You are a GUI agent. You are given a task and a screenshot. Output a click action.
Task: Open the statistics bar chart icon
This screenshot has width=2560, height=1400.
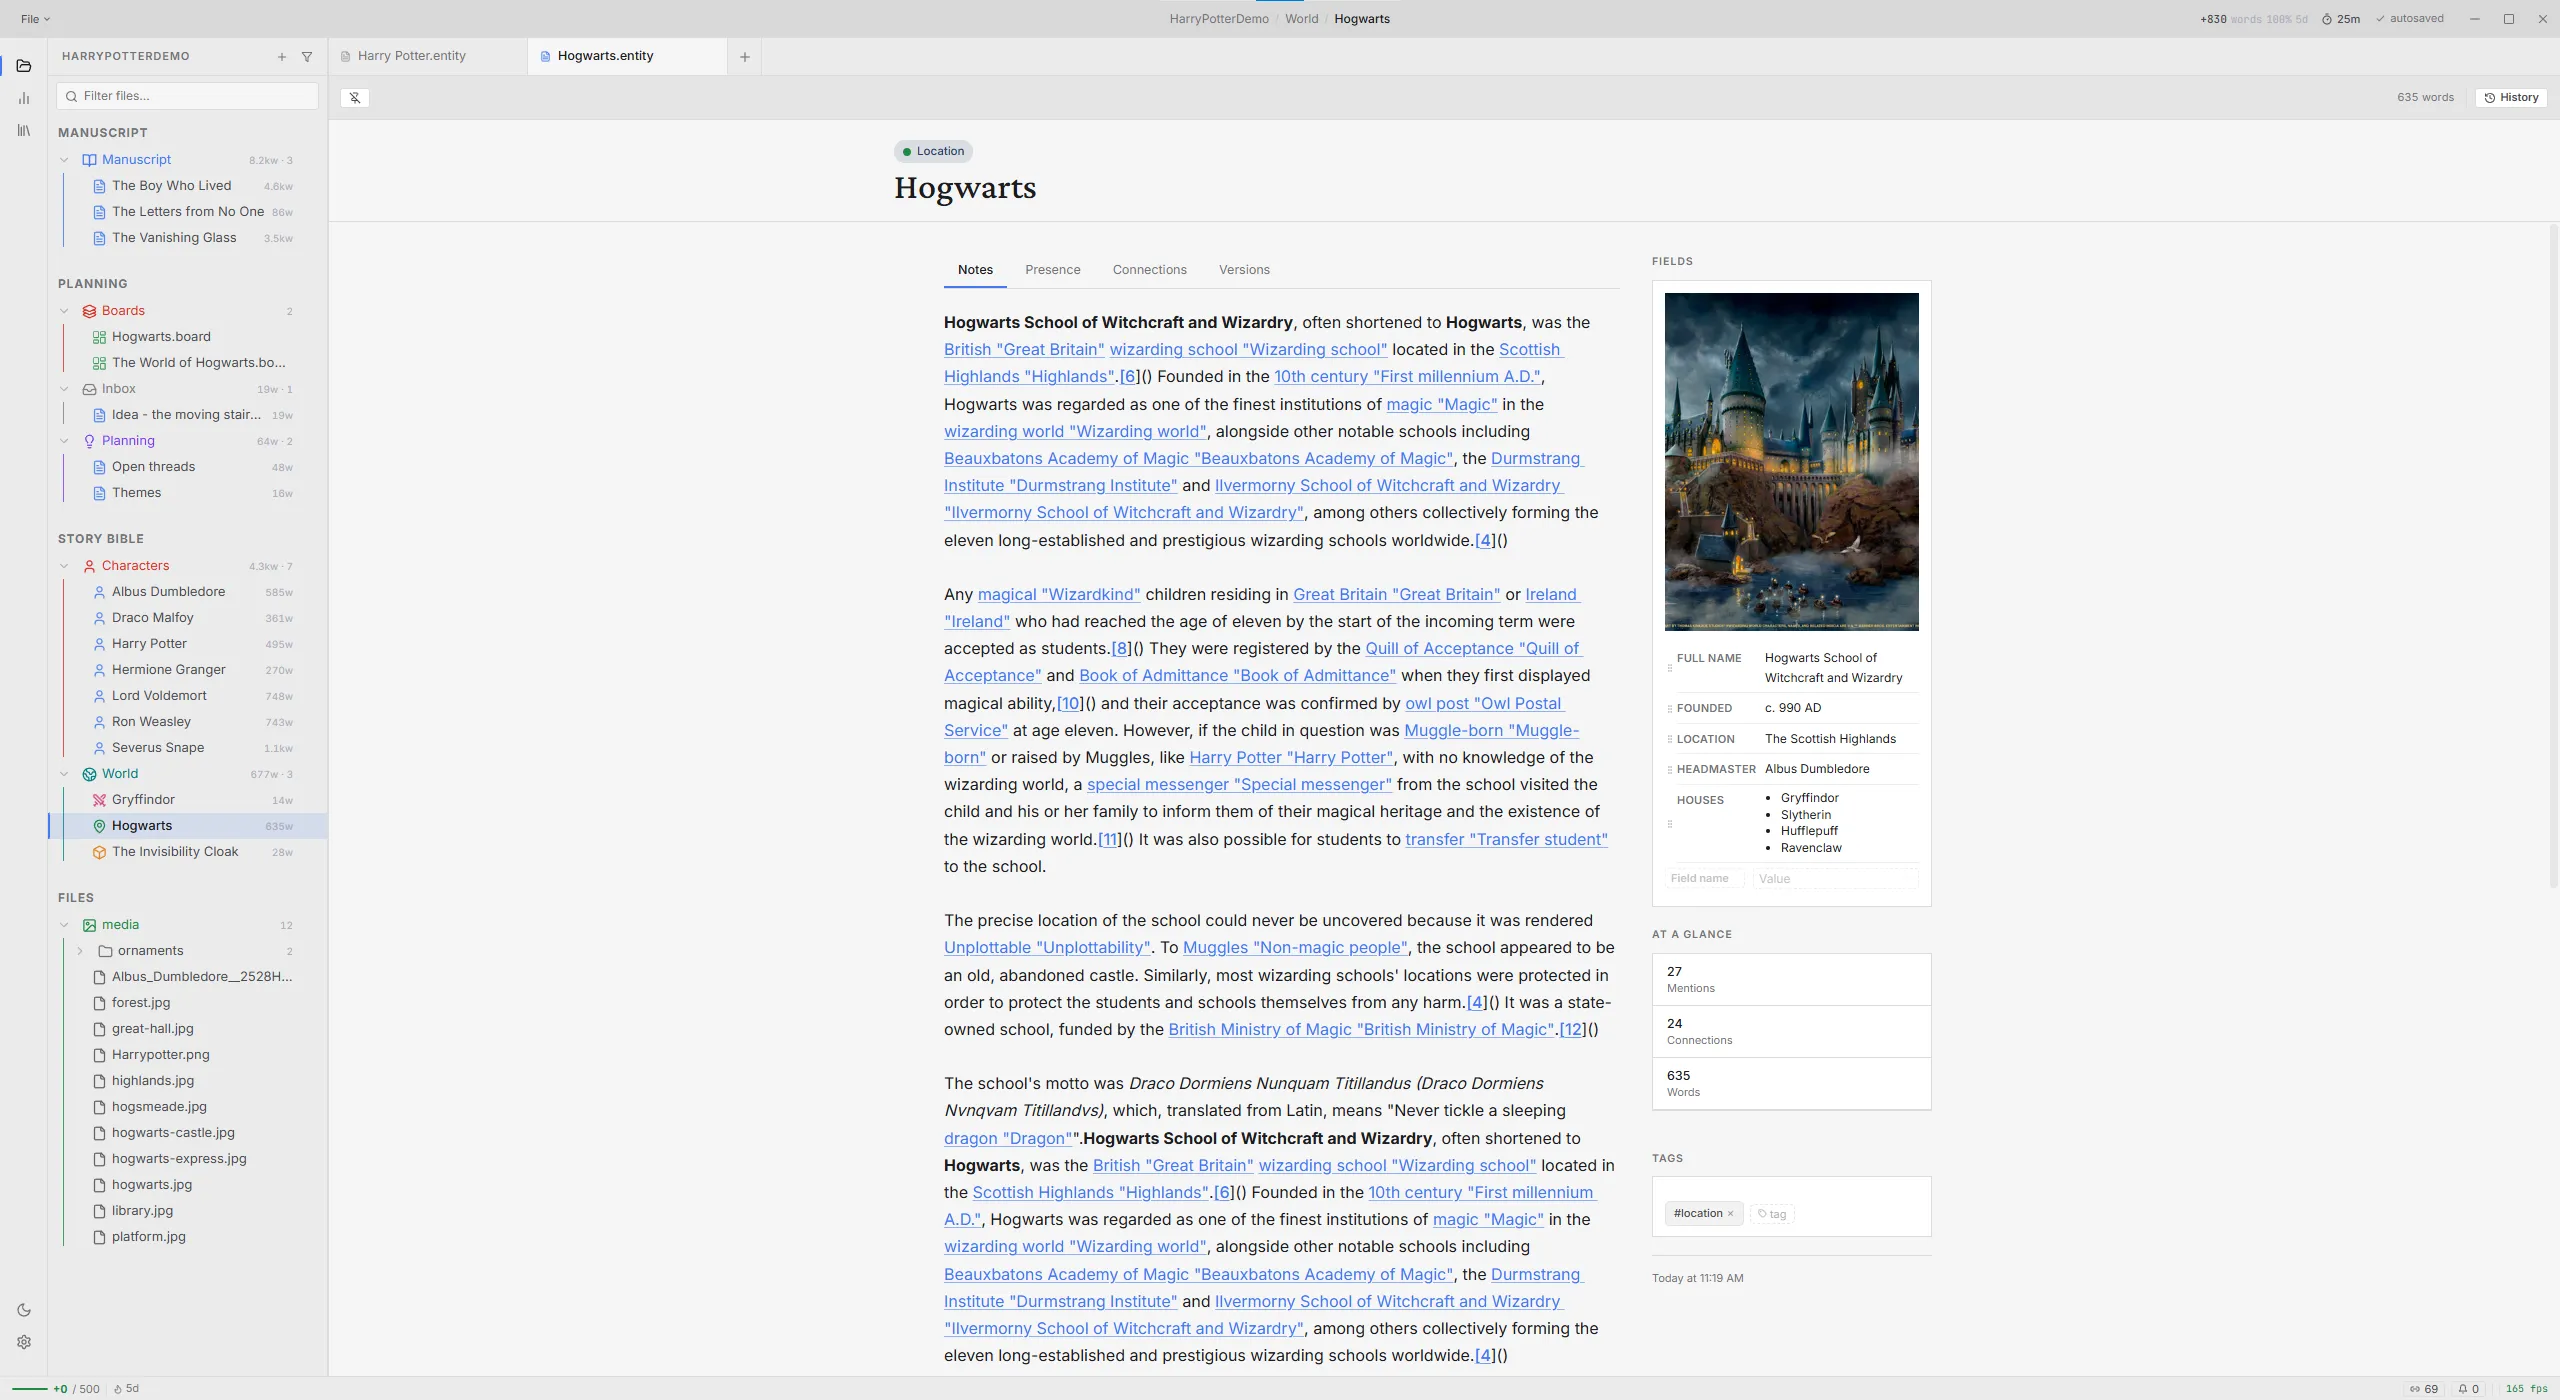[x=24, y=98]
